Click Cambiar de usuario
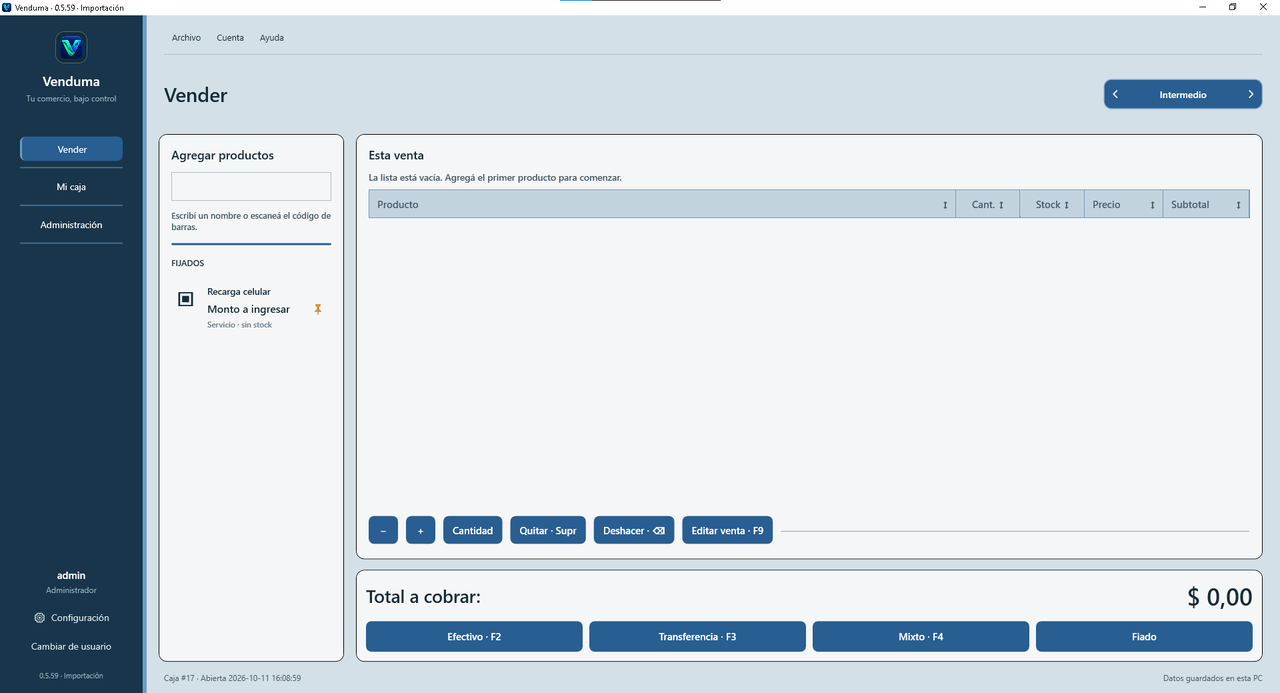Image resolution: width=1280 pixels, height=693 pixels. click(x=71, y=646)
